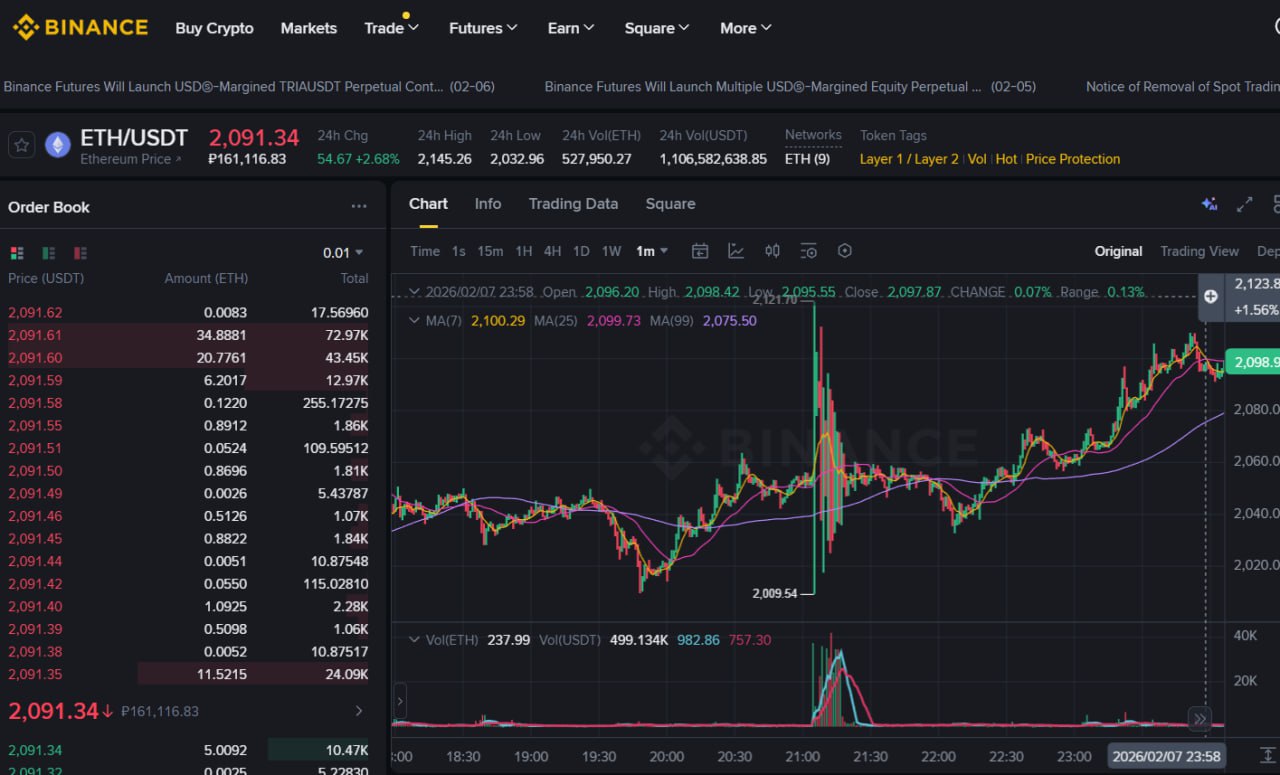1280x775 pixels.
Task: Open technical indicators line chart icon
Action: 736,251
